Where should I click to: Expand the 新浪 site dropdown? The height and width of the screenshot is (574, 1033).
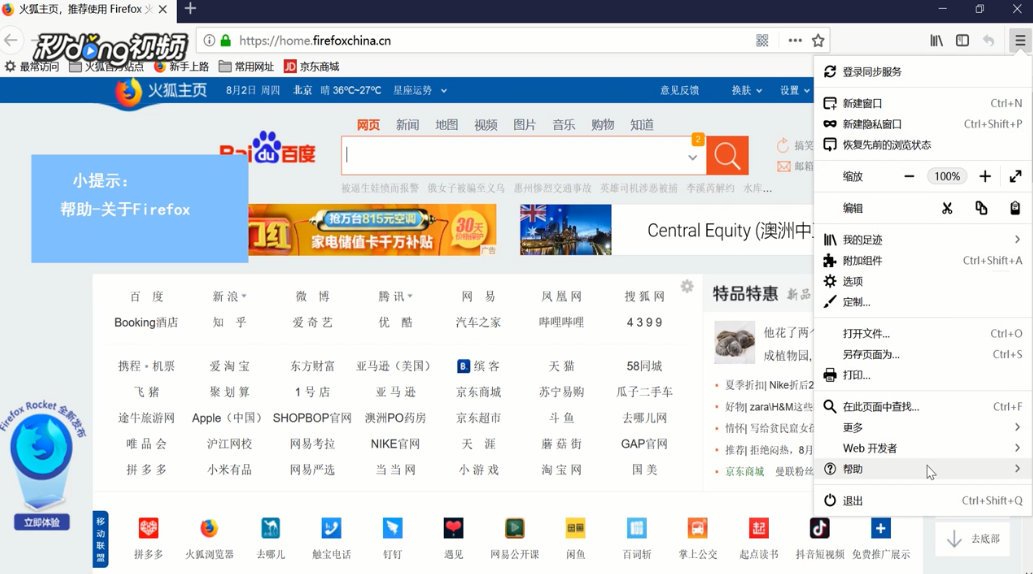(244, 297)
